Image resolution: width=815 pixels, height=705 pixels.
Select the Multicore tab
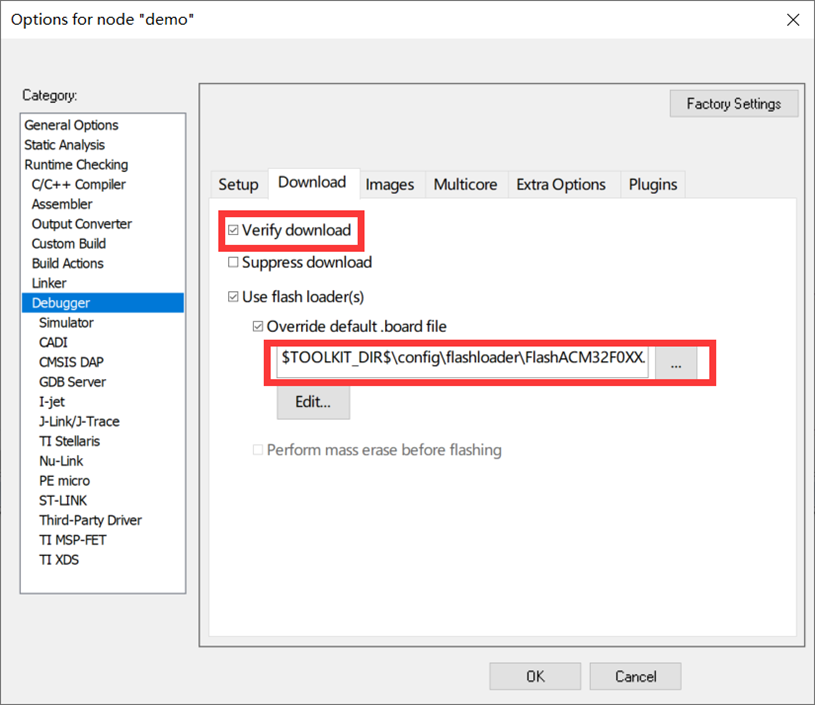pos(465,185)
